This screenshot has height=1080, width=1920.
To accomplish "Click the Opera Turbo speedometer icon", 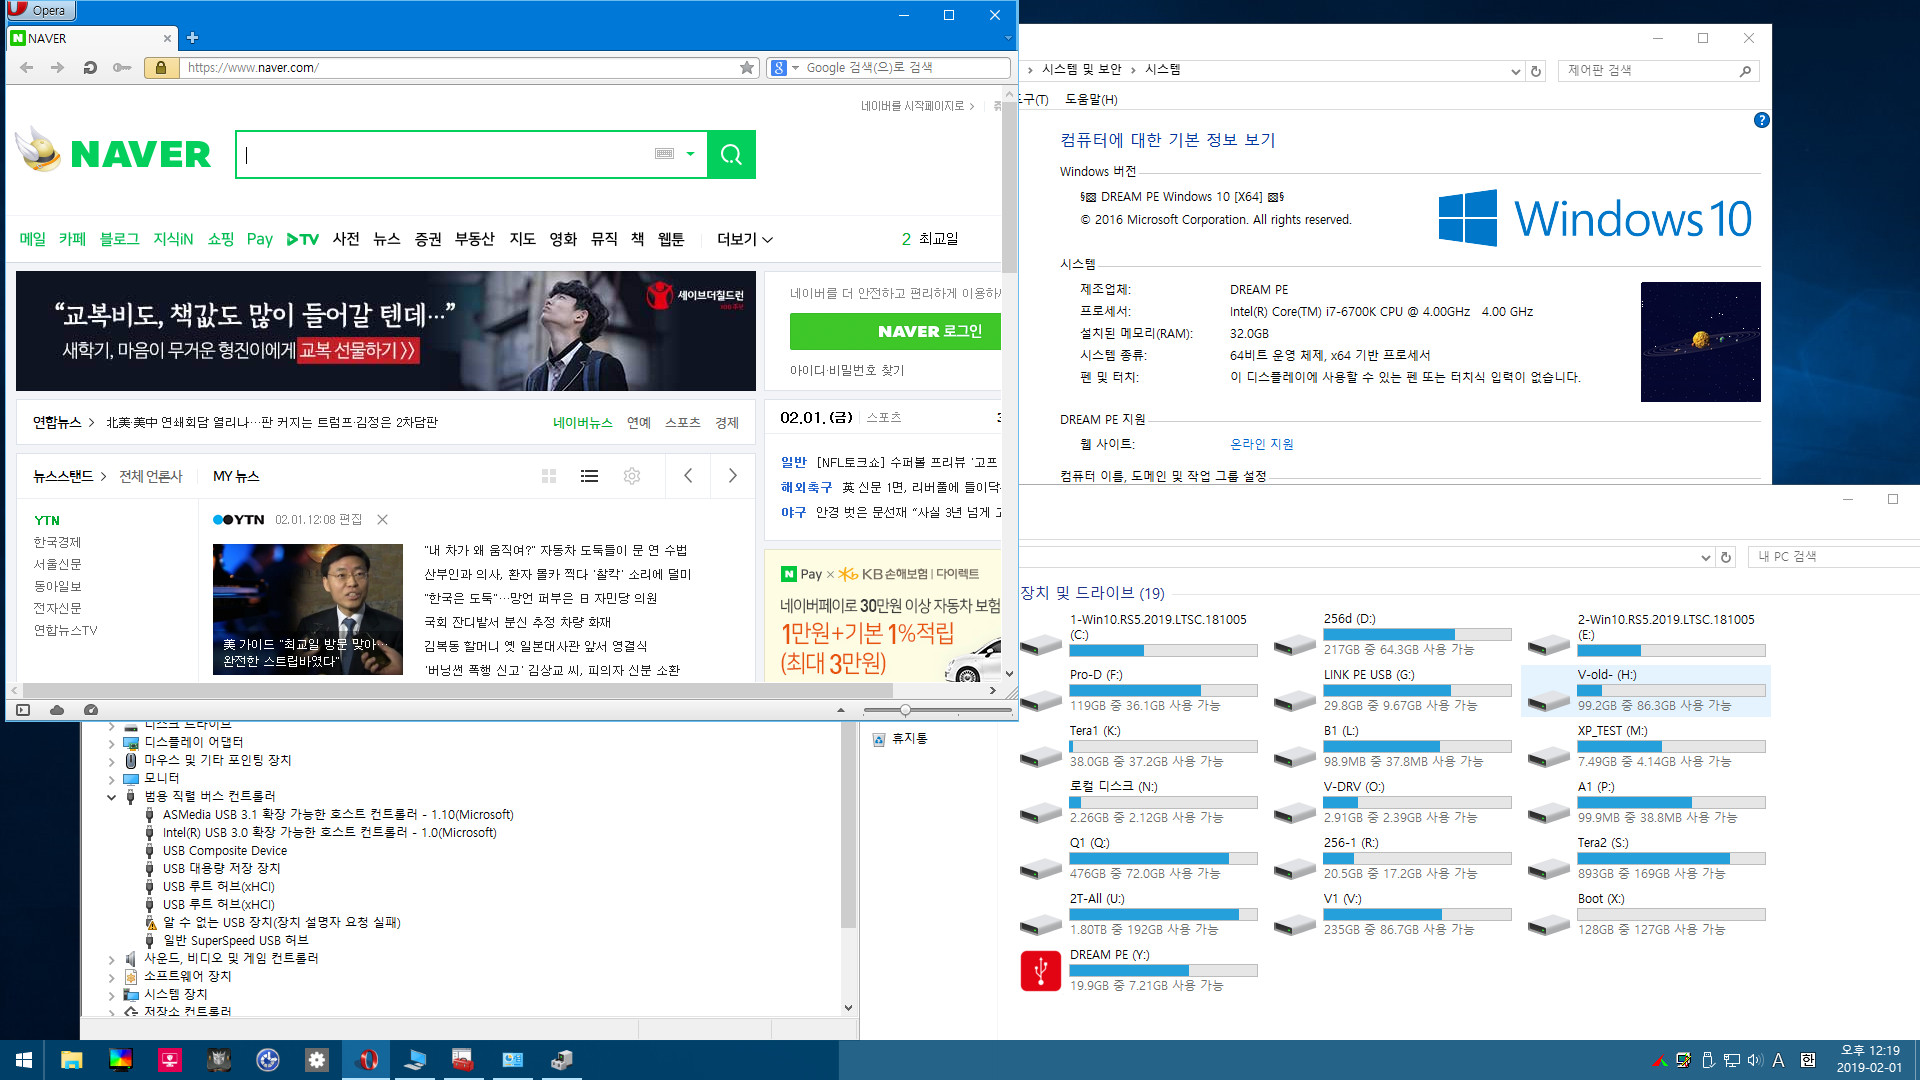I will [91, 710].
